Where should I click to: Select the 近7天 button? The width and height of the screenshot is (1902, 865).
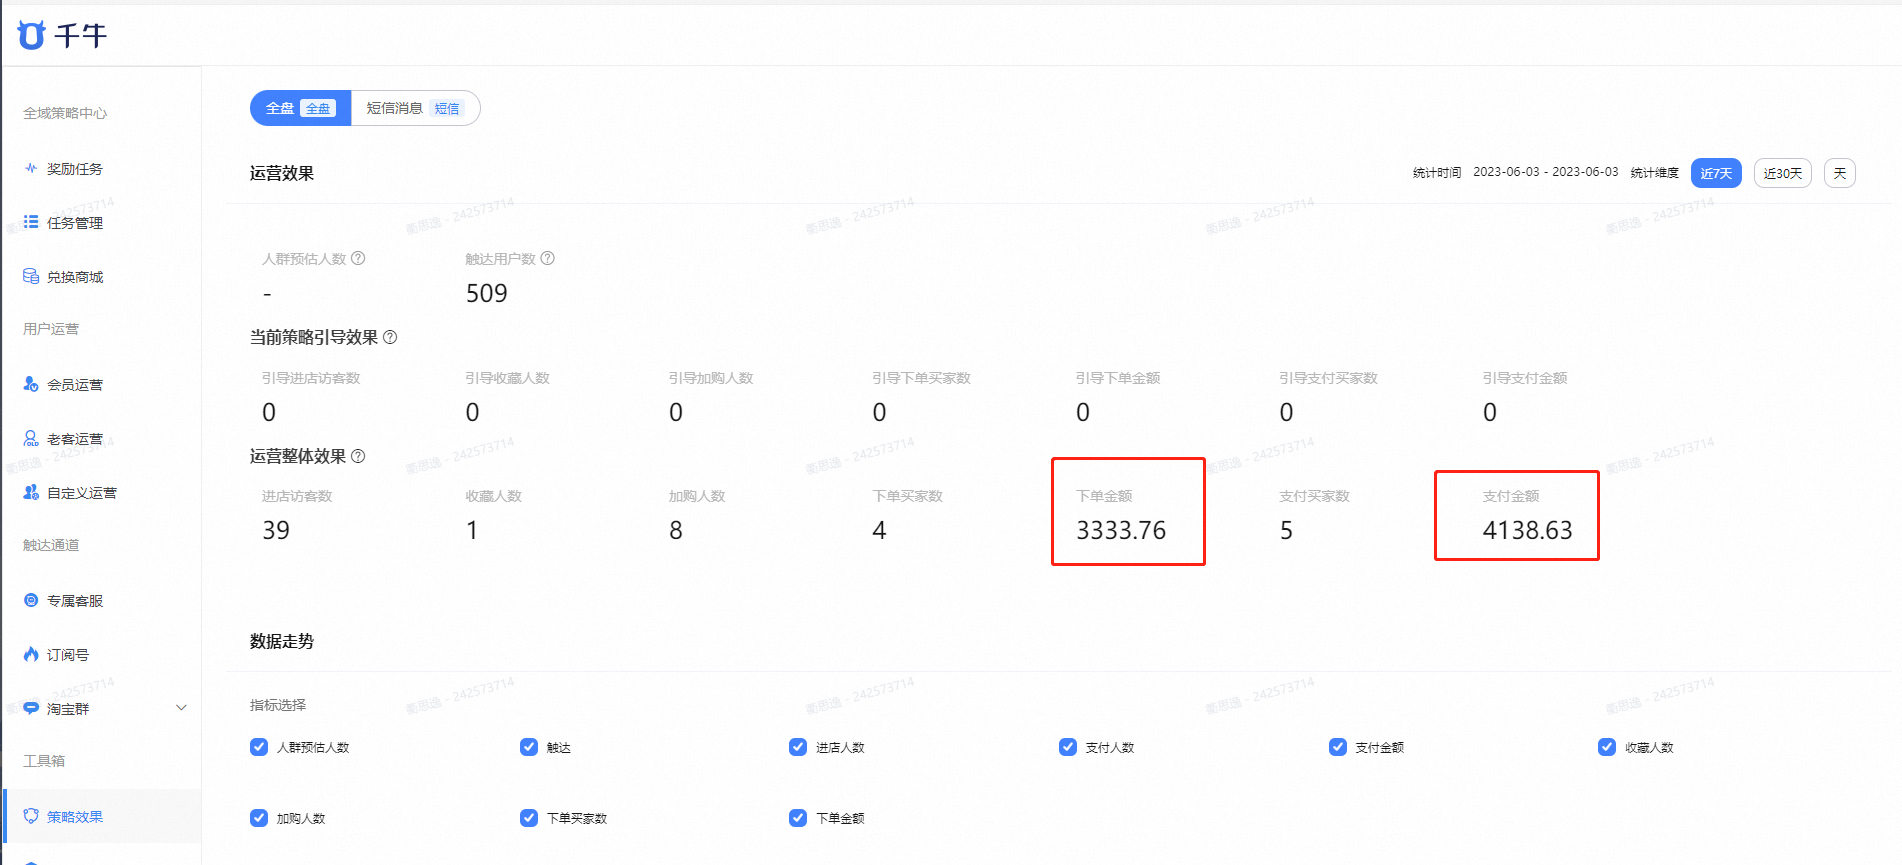coord(1716,173)
